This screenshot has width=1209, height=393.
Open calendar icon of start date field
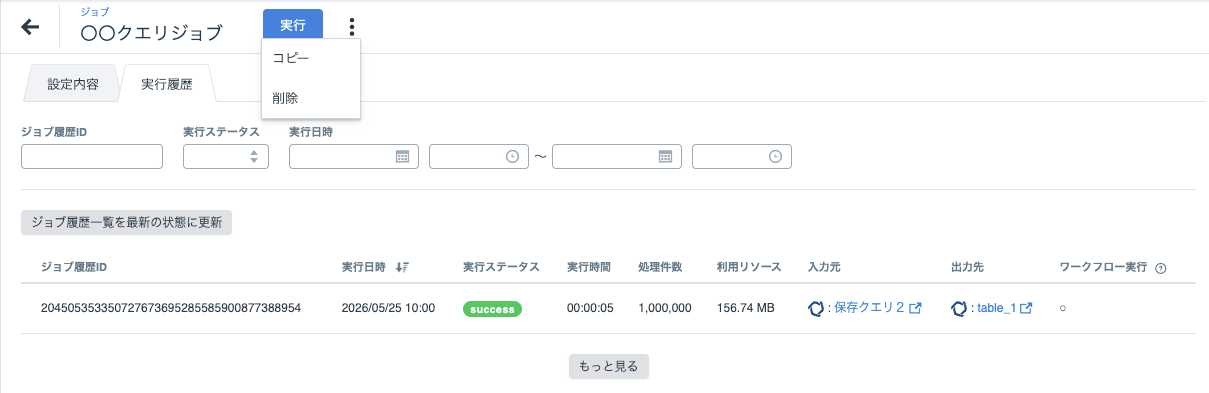tap(402, 157)
